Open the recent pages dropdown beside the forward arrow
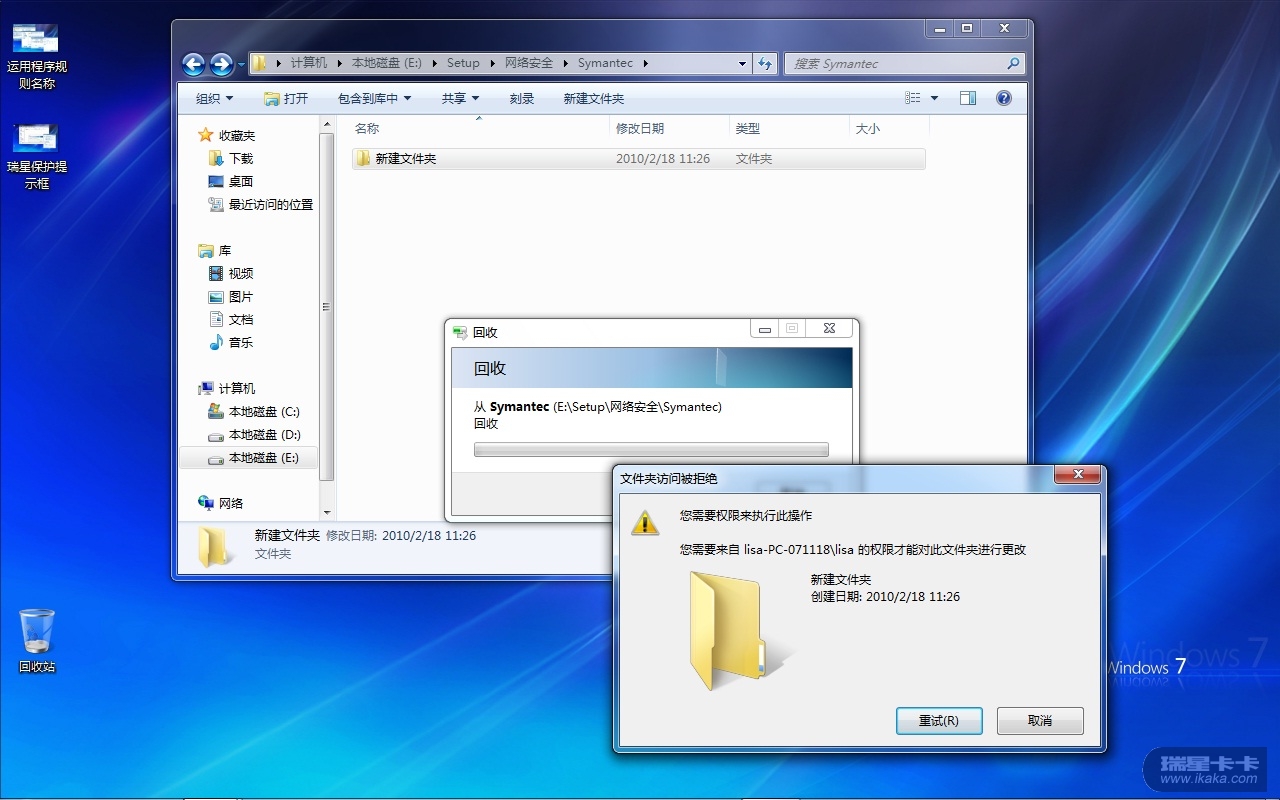 [241, 65]
